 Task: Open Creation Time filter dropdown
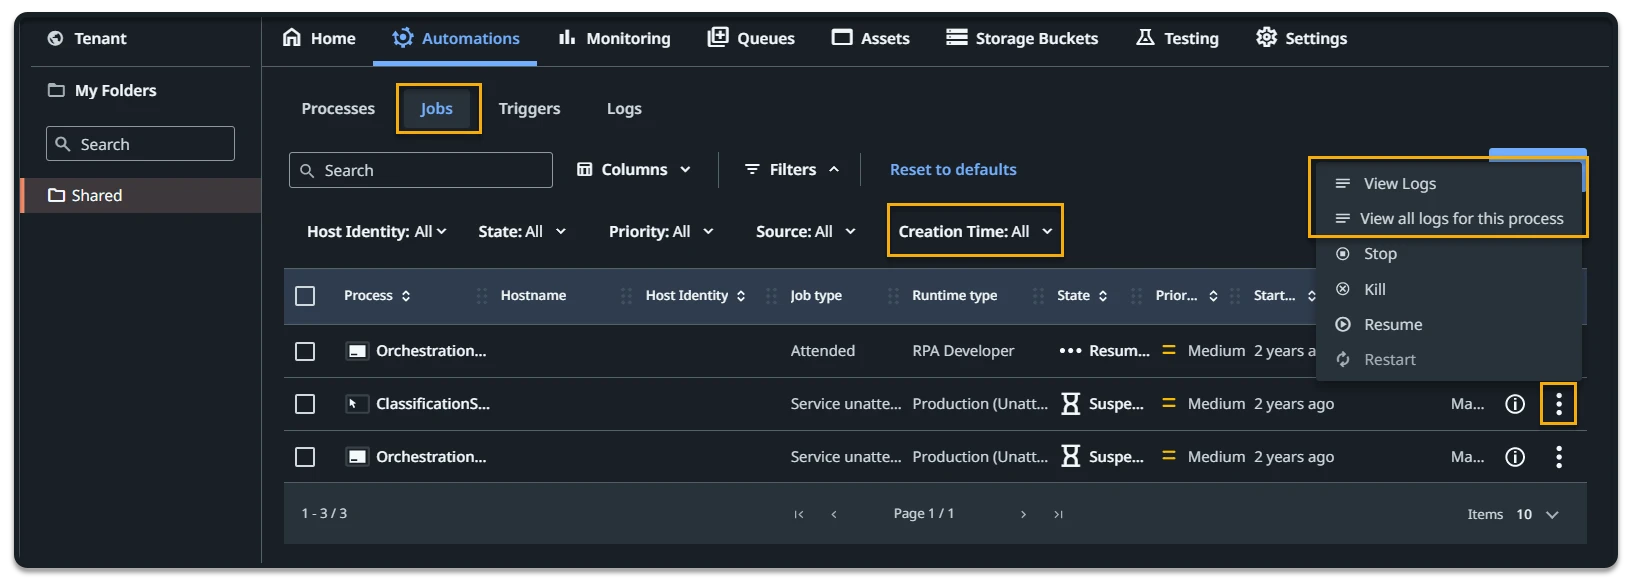pos(975,231)
